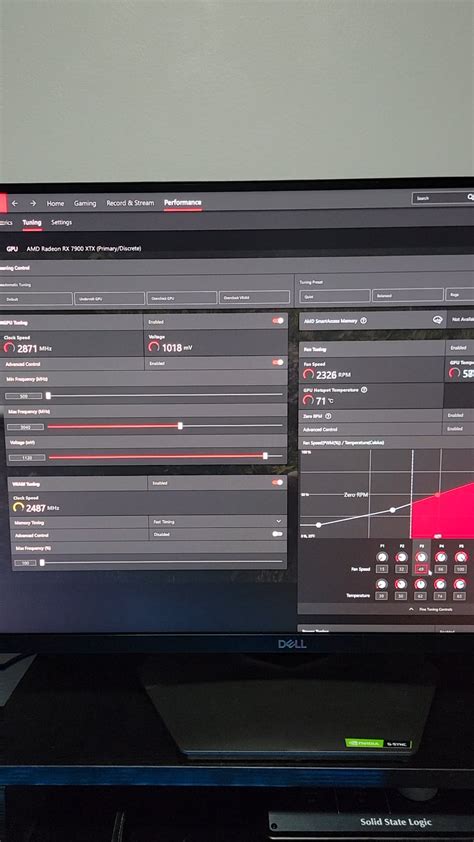Disable GPU Advanced Control toggle
The image size is (474, 842).
pyautogui.click(x=278, y=362)
